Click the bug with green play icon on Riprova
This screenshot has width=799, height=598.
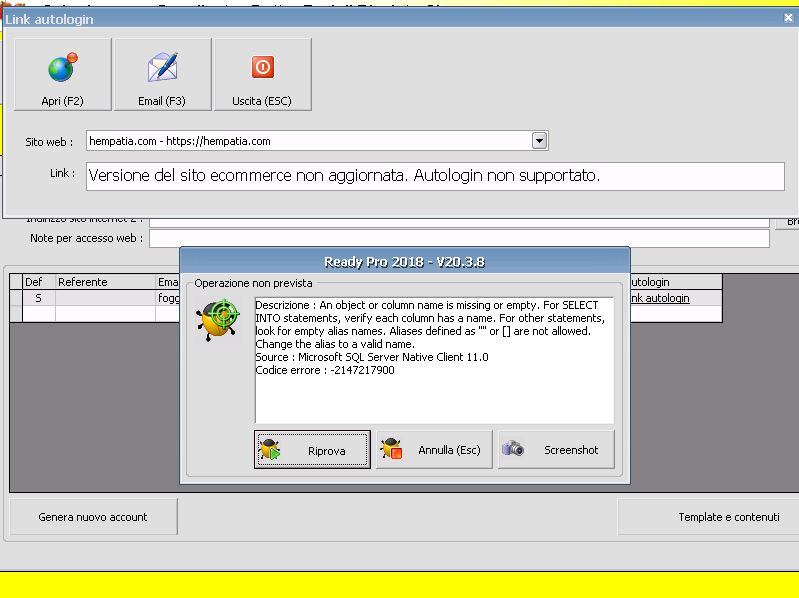pos(270,449)
